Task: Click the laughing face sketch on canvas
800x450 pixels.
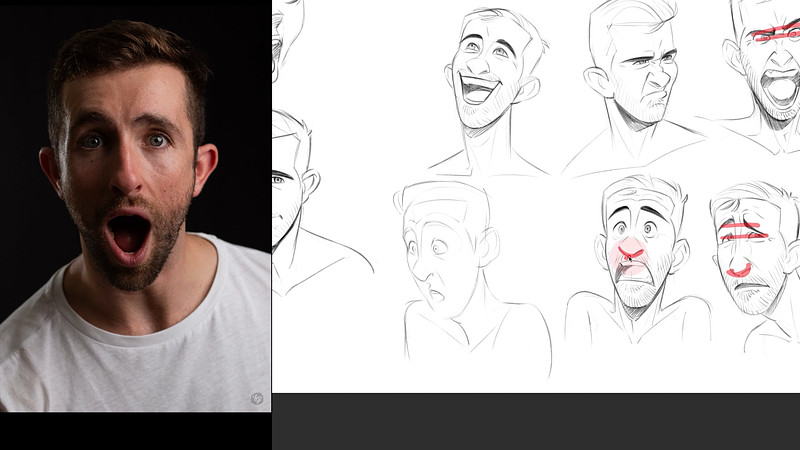Action: [492, 91]
